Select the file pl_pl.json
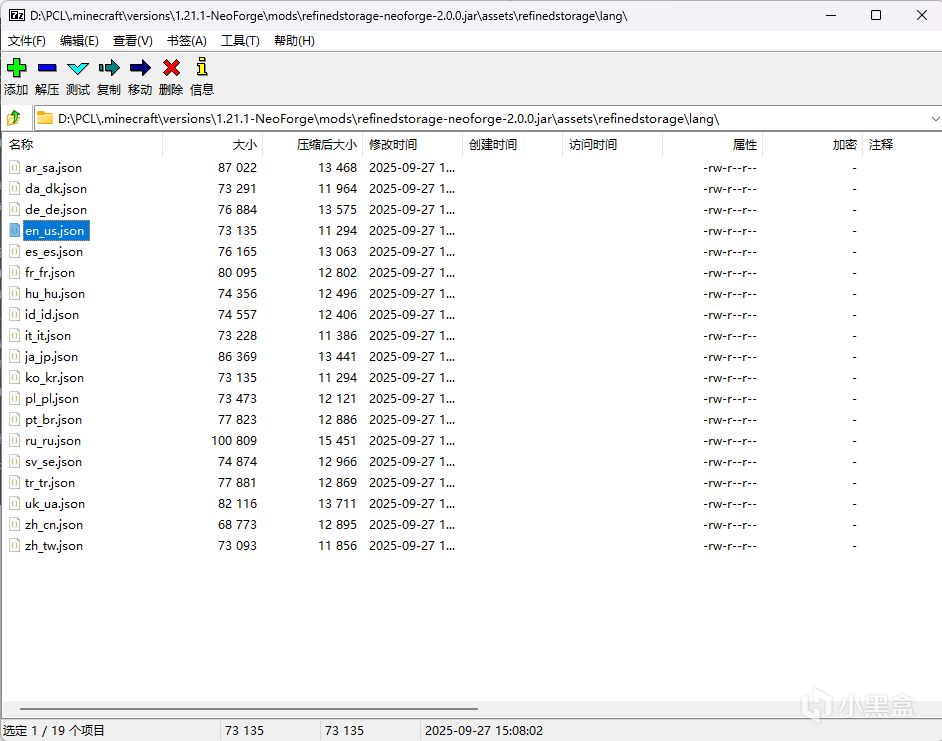The image size is (942, 741). click(52, 399)
